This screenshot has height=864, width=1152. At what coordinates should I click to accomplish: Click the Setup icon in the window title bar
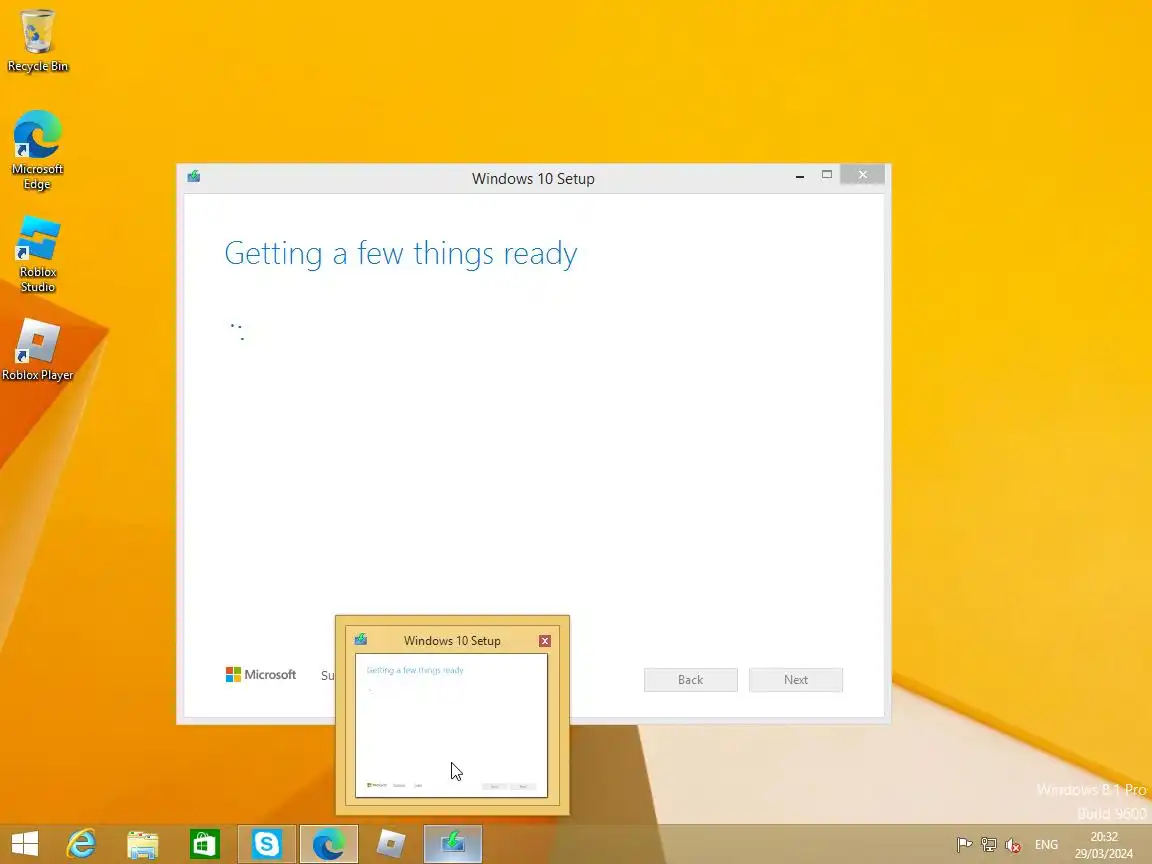tap(194, 176)
